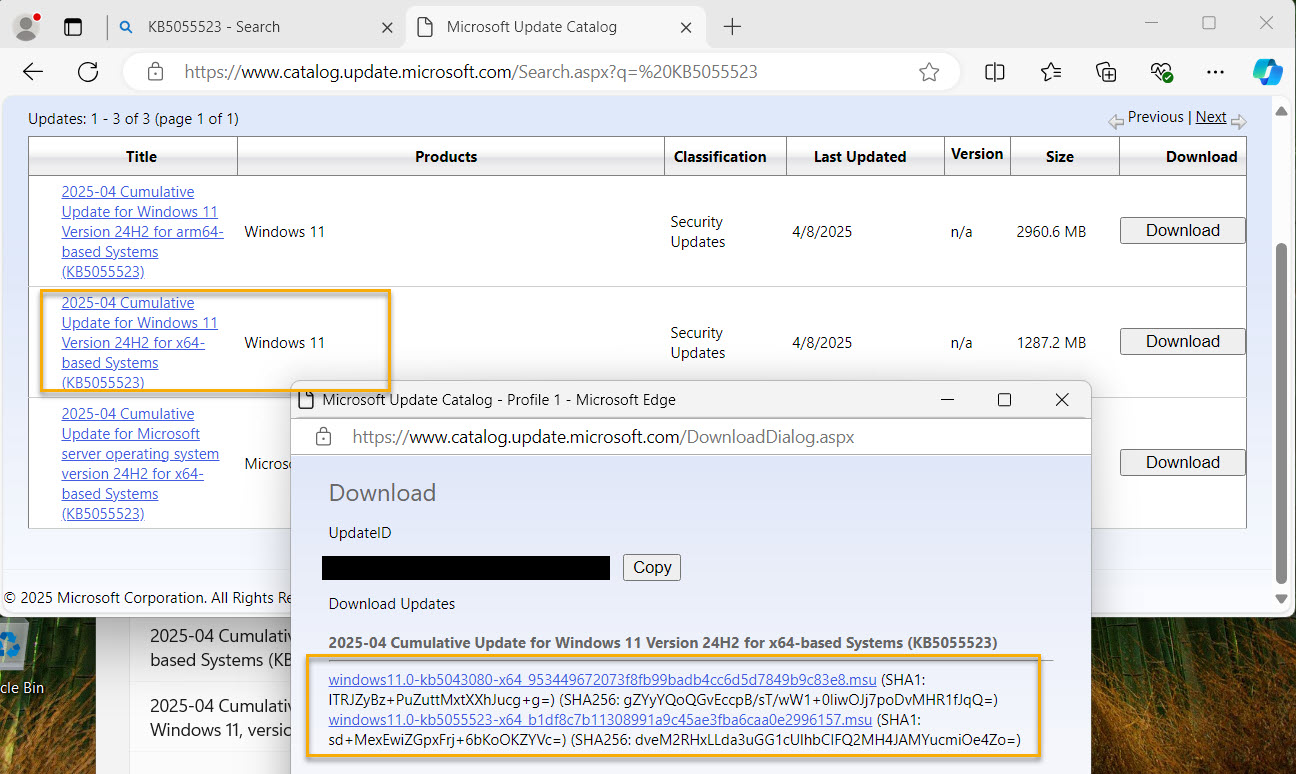This screenshot has height=774, width=1296.
Task: Copy the UpdateID in download dialog
Action: coord(652,568)
